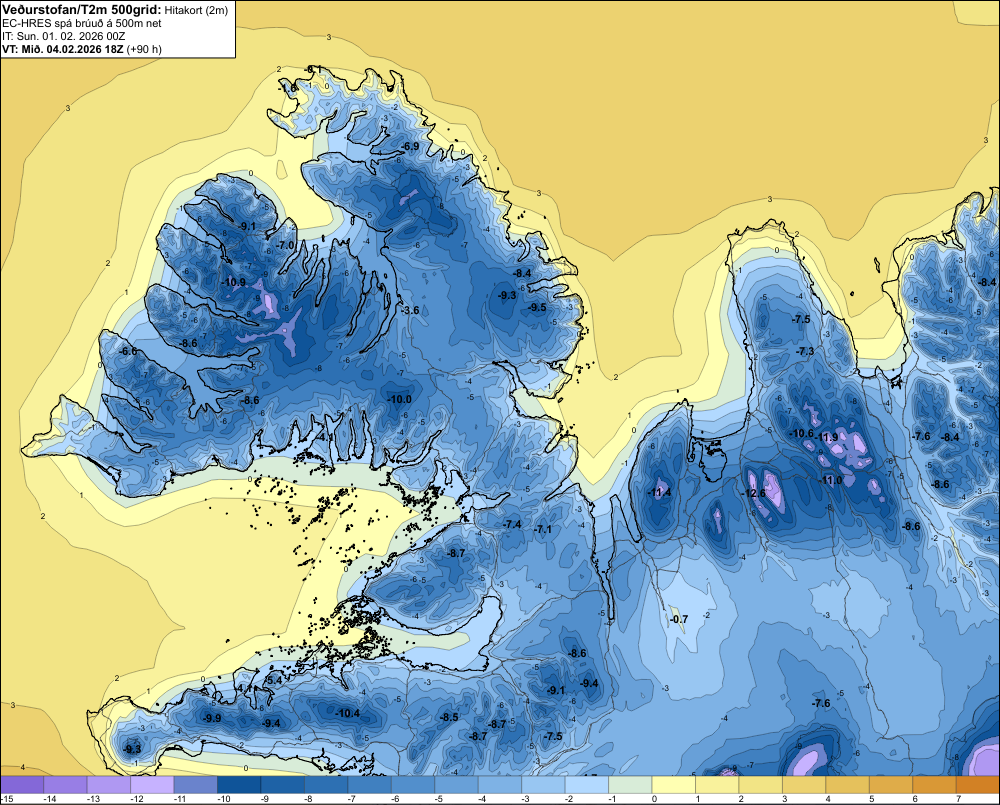Click the -9.5 temperature label

tap(537, 307)
